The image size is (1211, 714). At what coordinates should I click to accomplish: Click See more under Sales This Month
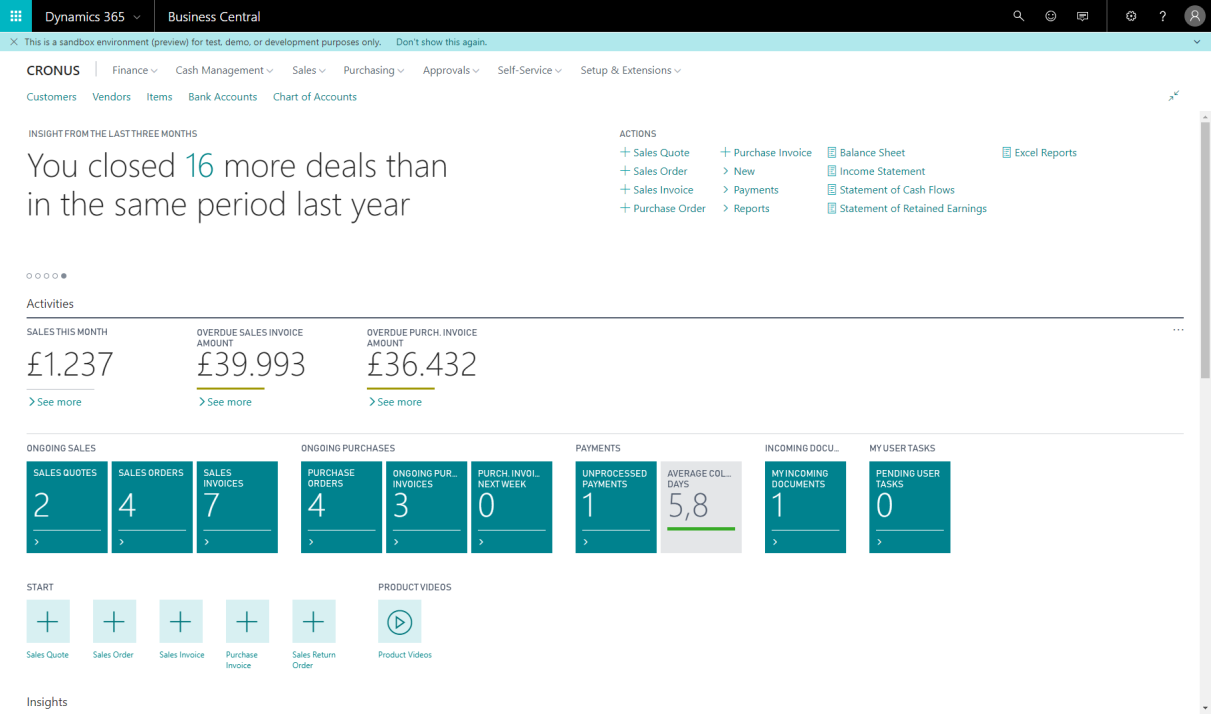point(56,402)
